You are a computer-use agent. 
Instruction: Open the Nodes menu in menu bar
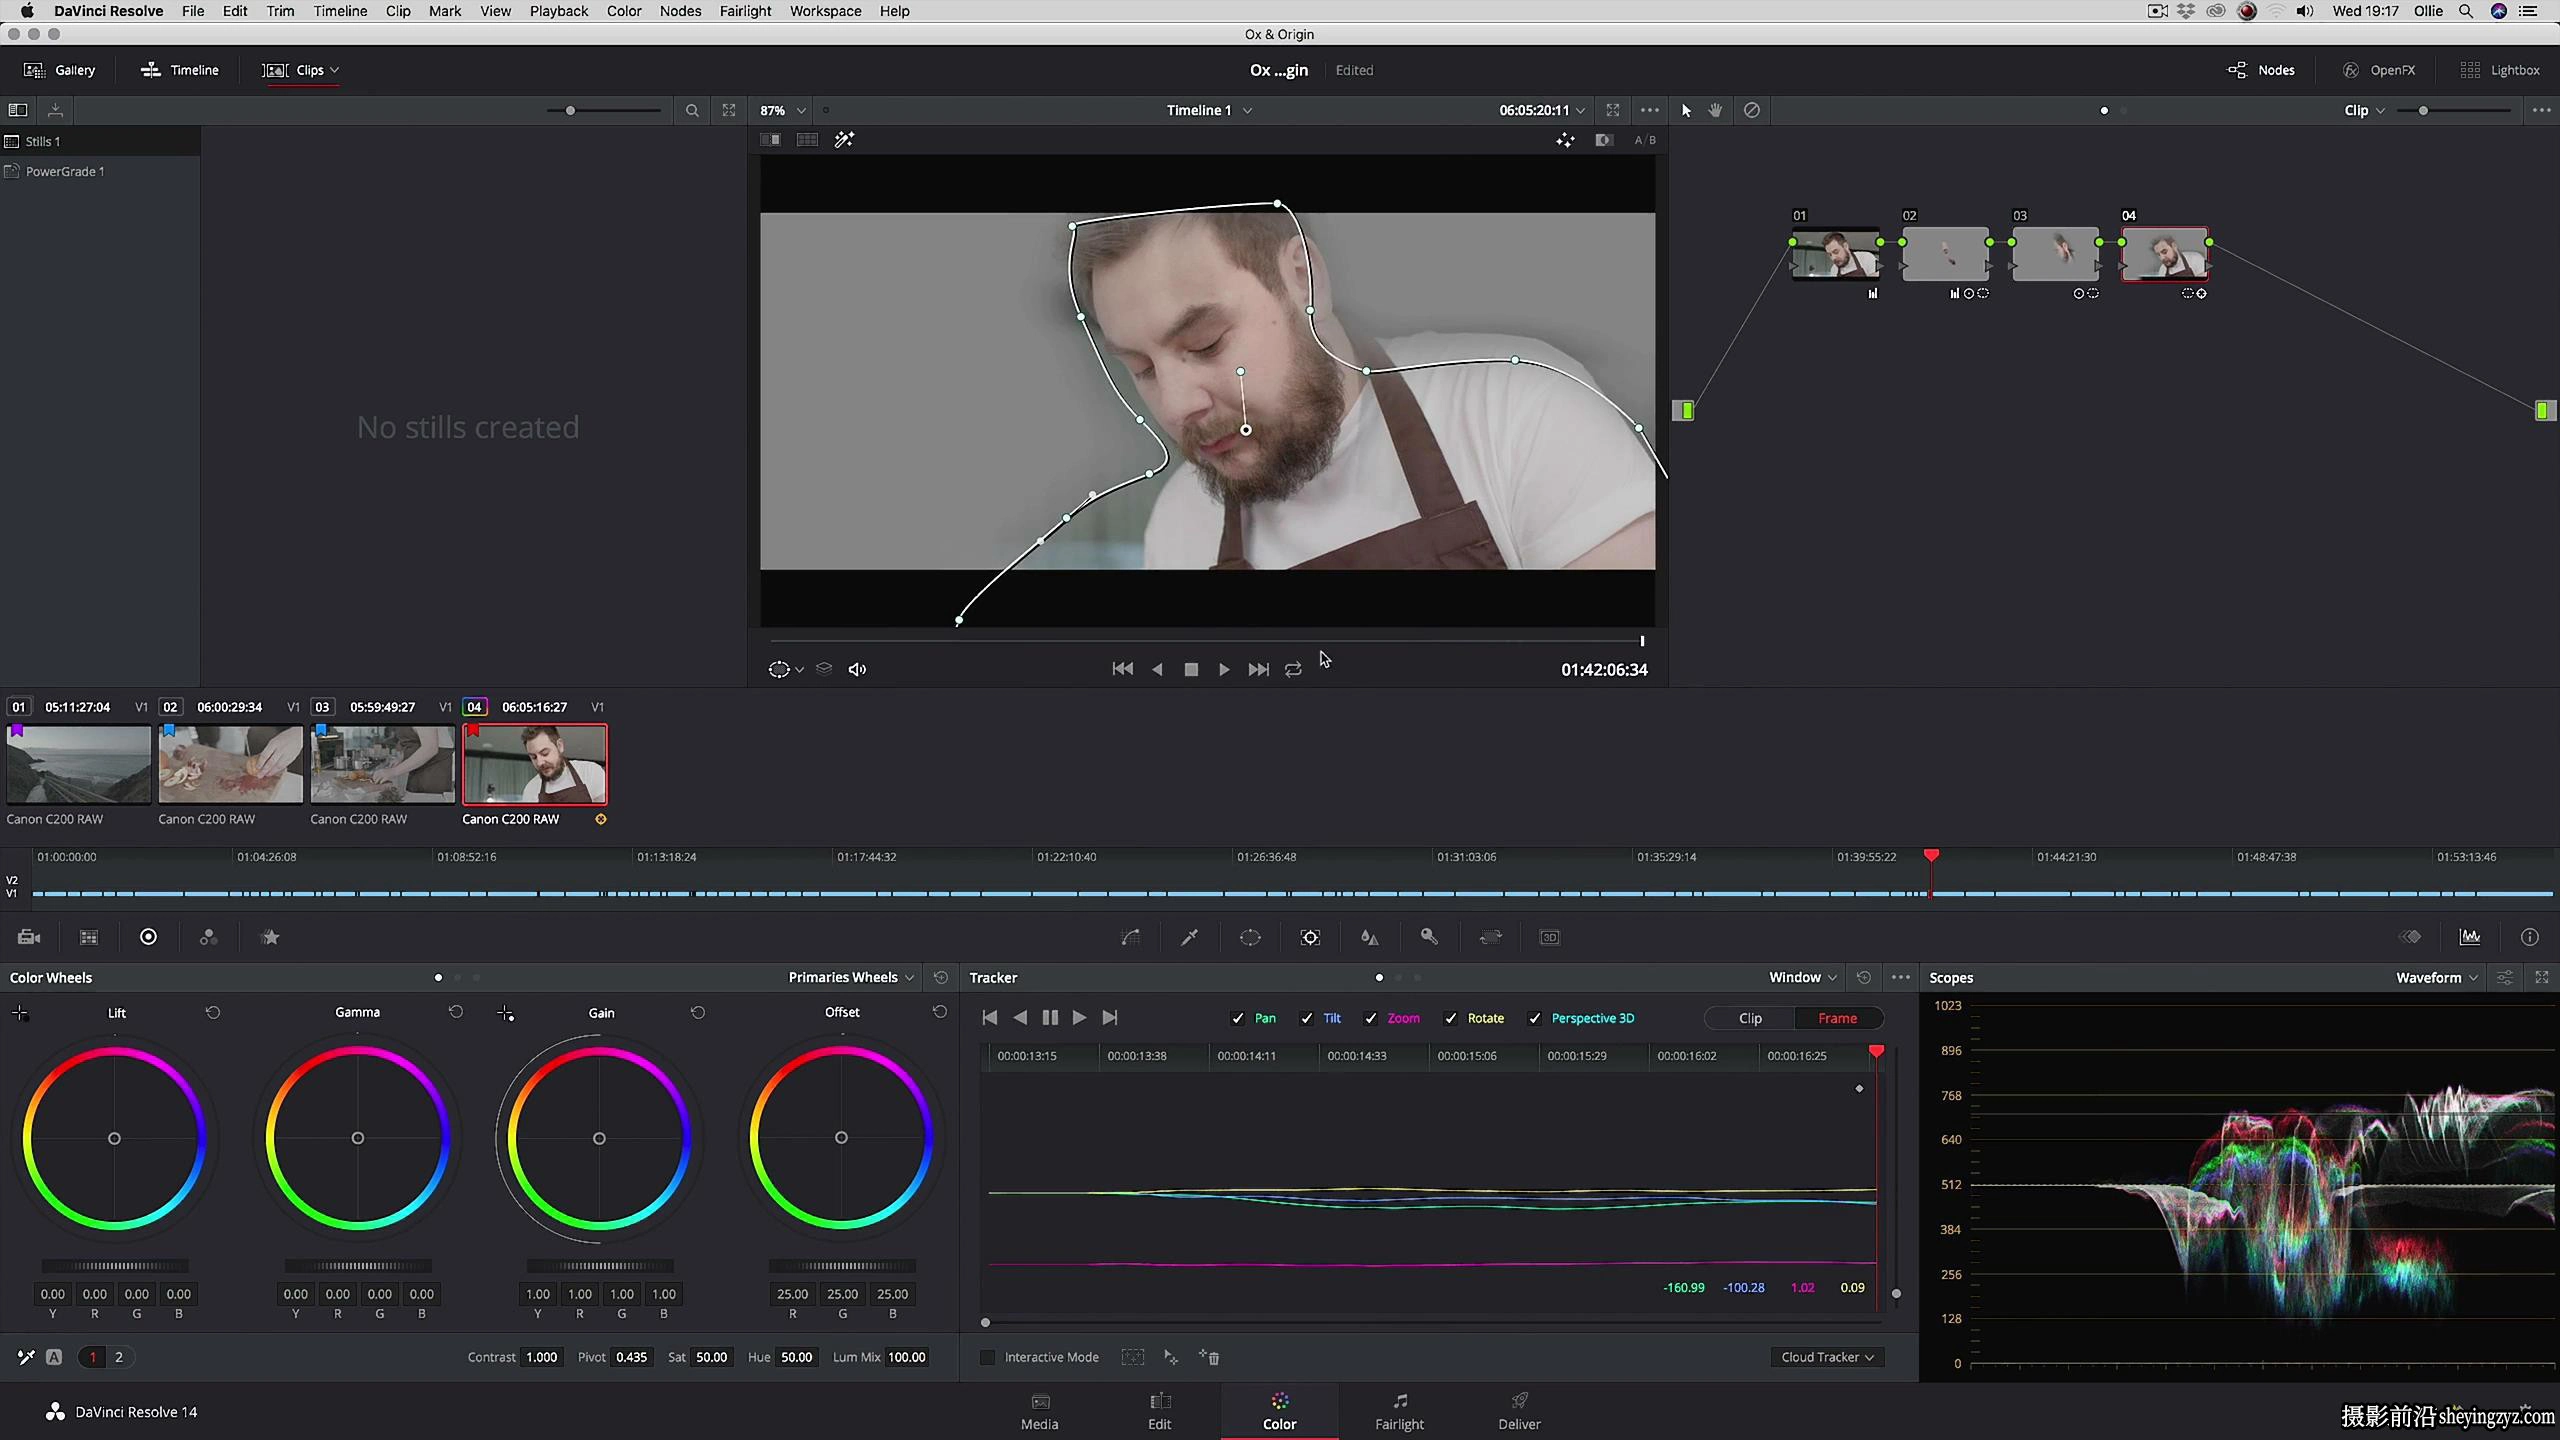coord(680,11)
